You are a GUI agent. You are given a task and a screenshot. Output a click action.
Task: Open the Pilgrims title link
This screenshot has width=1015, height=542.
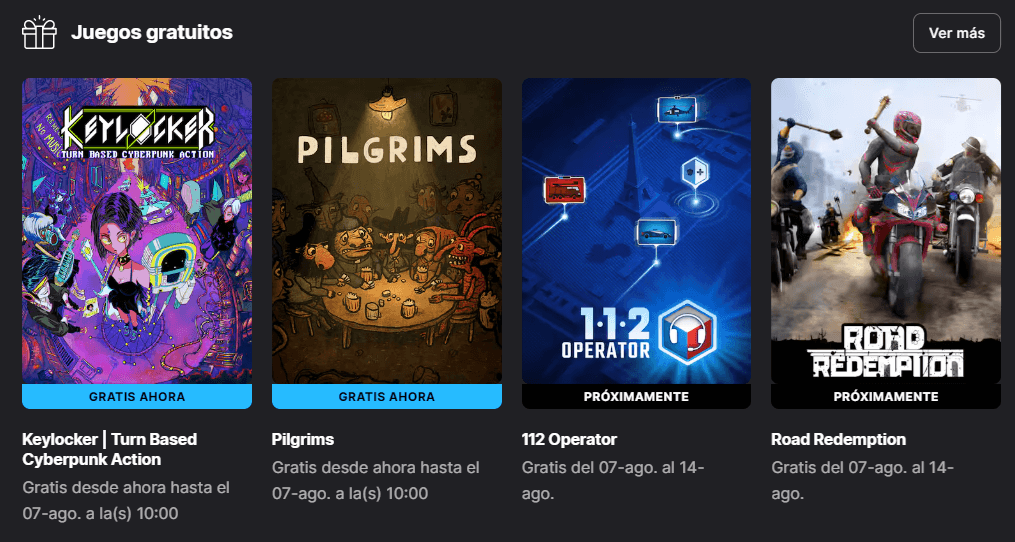(303, 440)
